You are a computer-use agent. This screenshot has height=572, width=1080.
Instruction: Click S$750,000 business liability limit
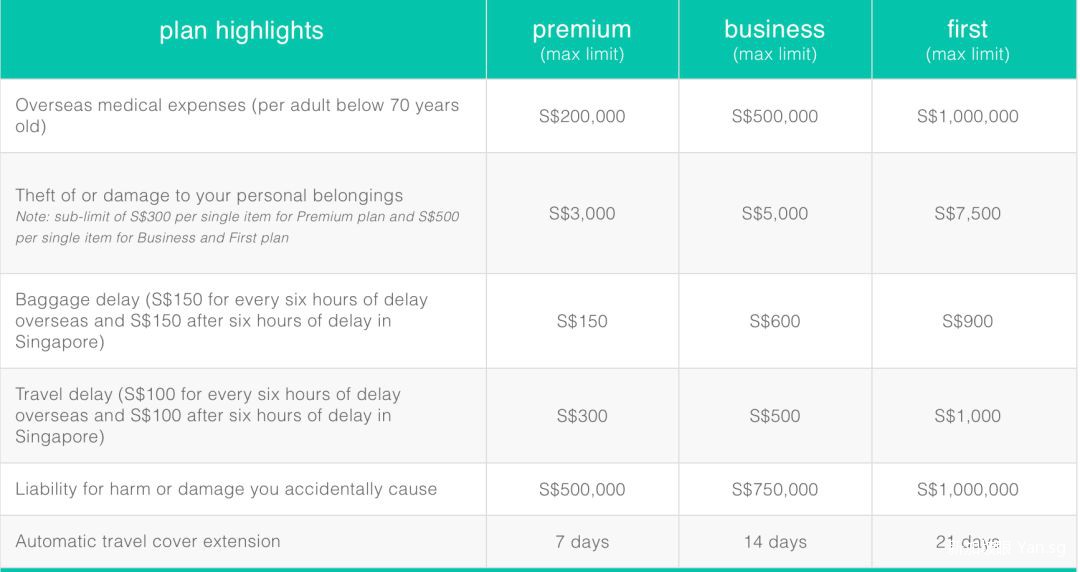pos(774,489)
